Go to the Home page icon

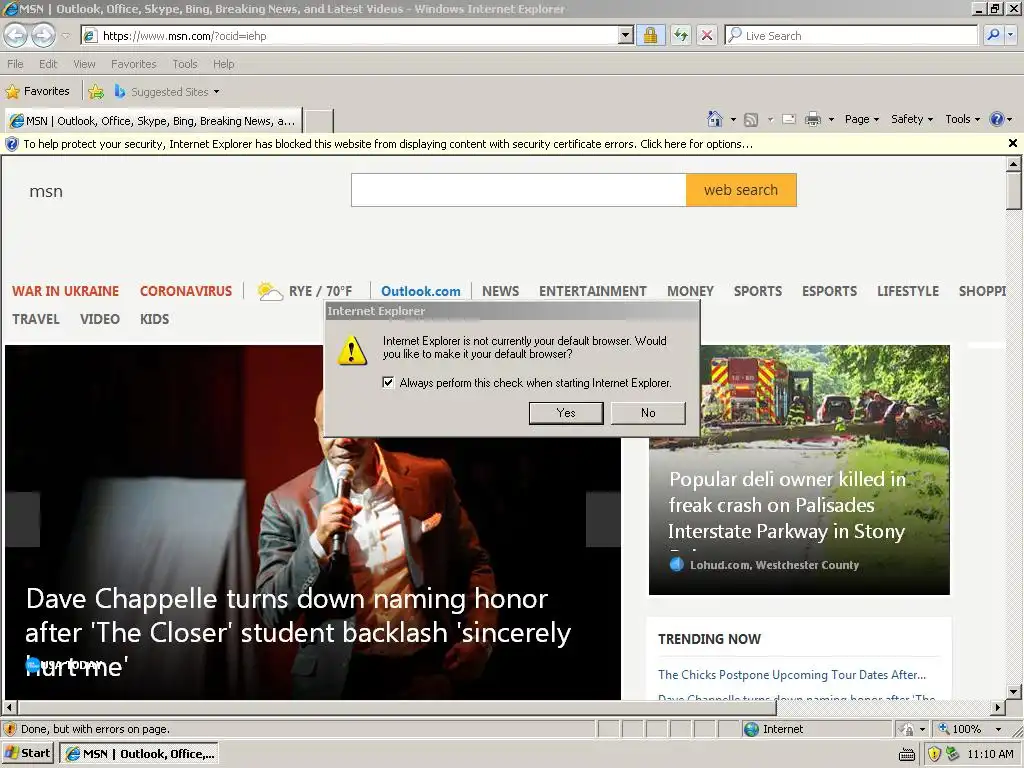click(715, 119)
